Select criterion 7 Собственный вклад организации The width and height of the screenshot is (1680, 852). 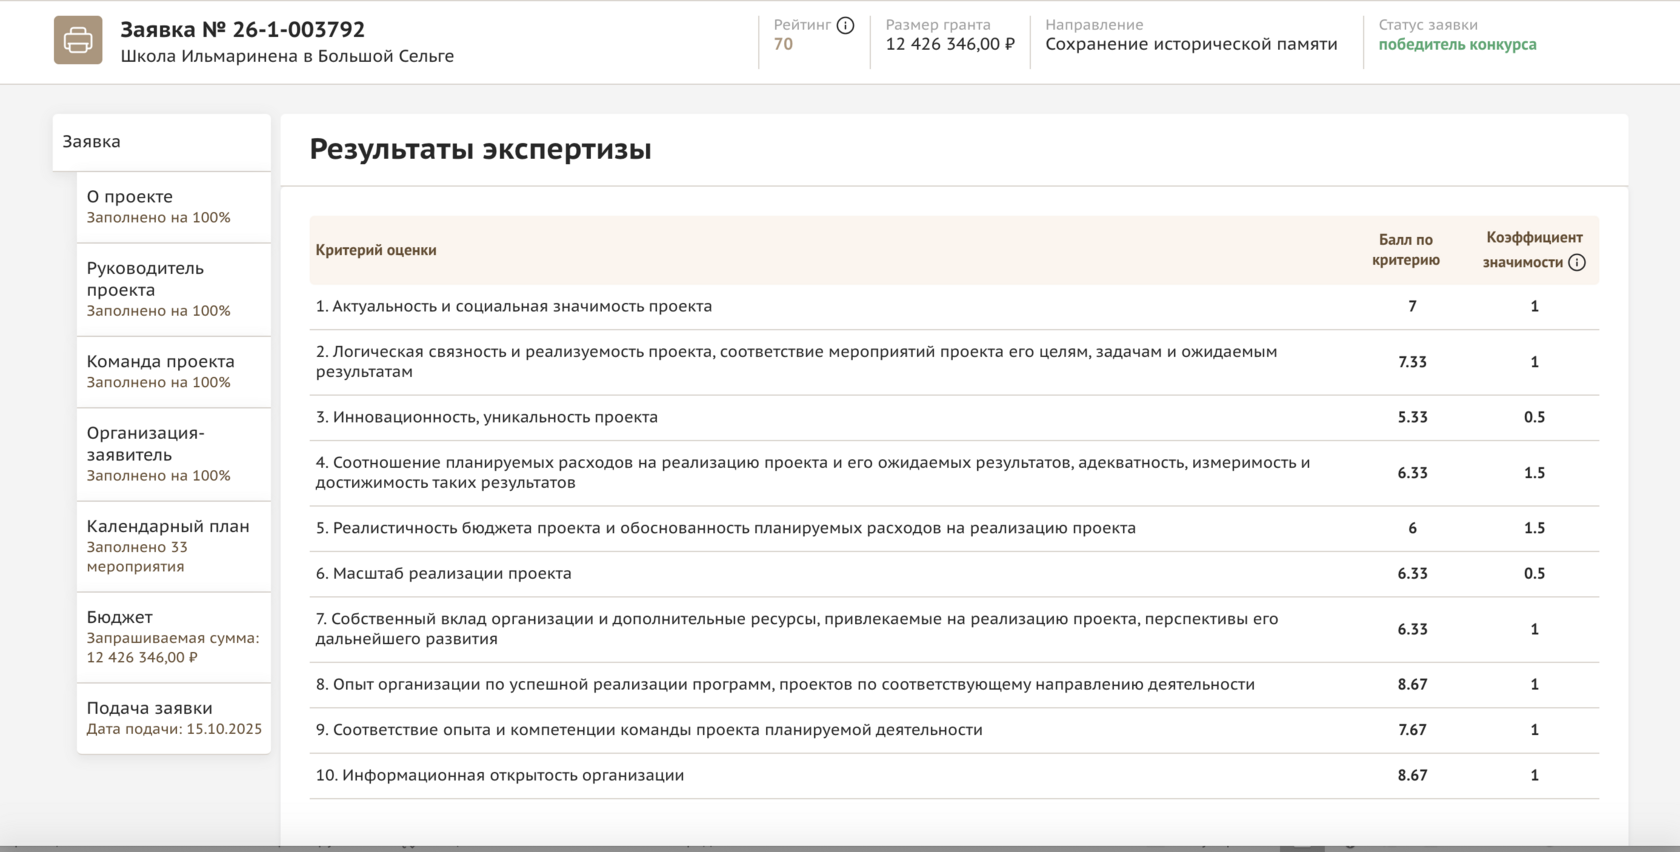click(x=797, y=629)
